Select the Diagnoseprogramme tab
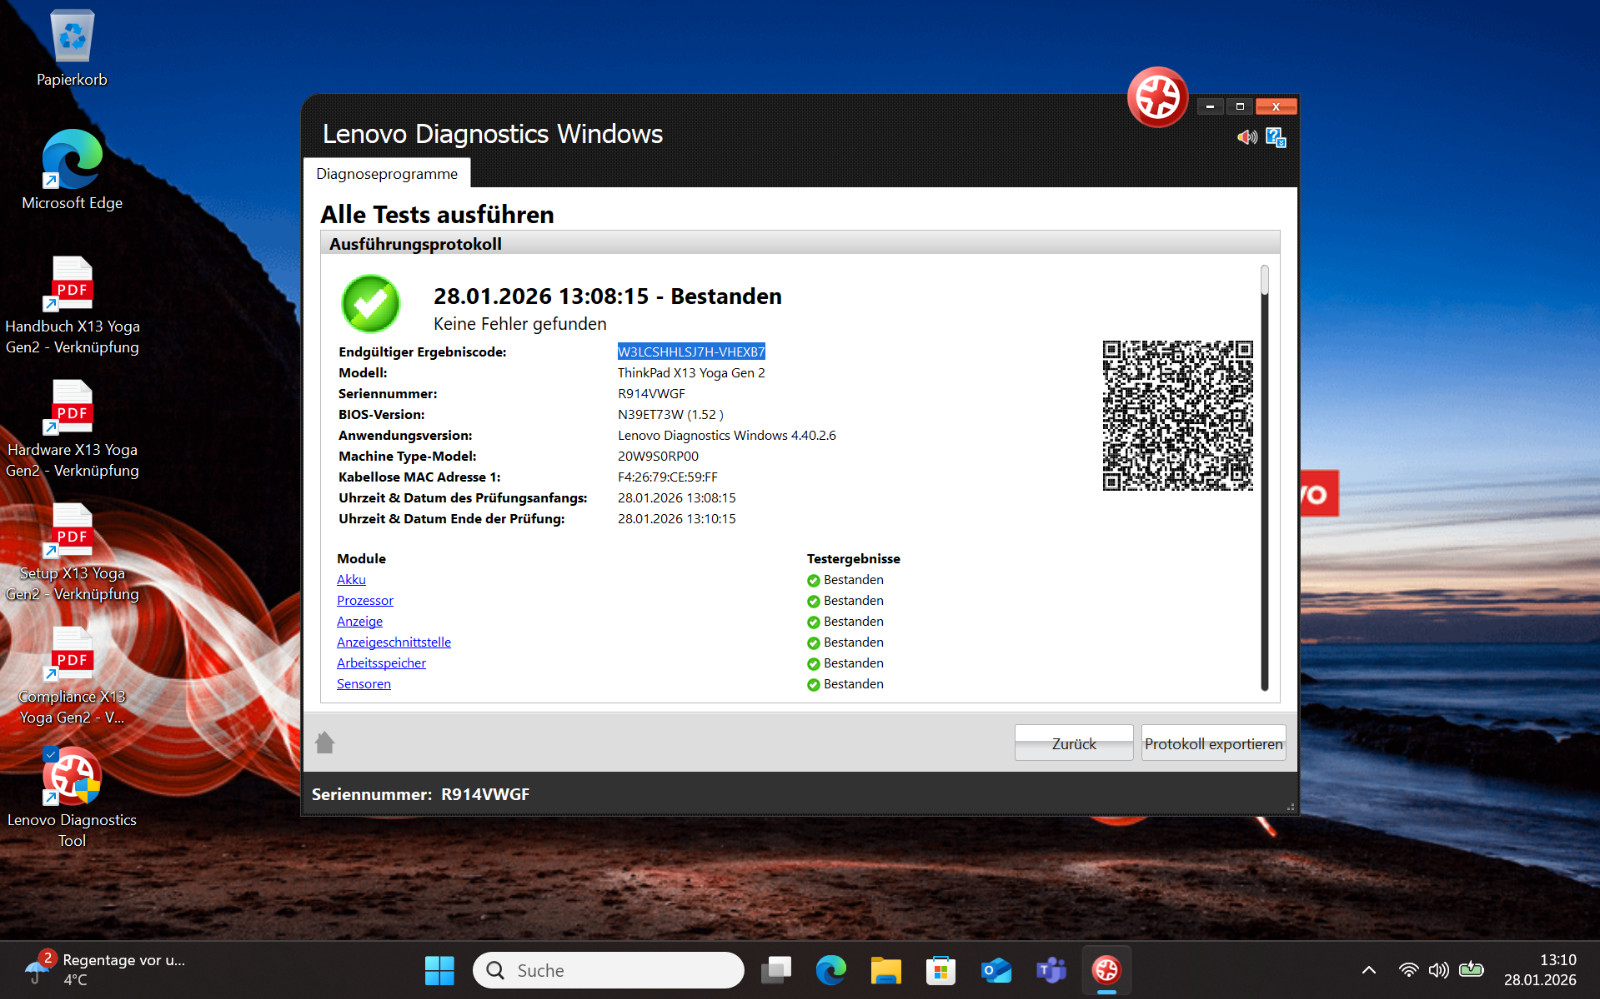Viewport: 1600px width, 999px height. pyautogui.click(x=387, y=174)
